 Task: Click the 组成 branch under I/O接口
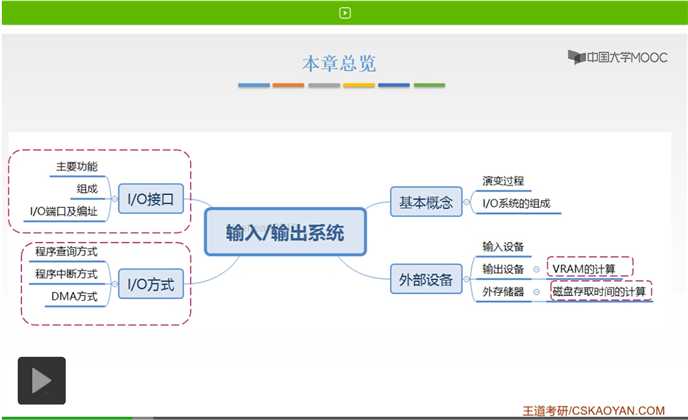pos(87,189)
